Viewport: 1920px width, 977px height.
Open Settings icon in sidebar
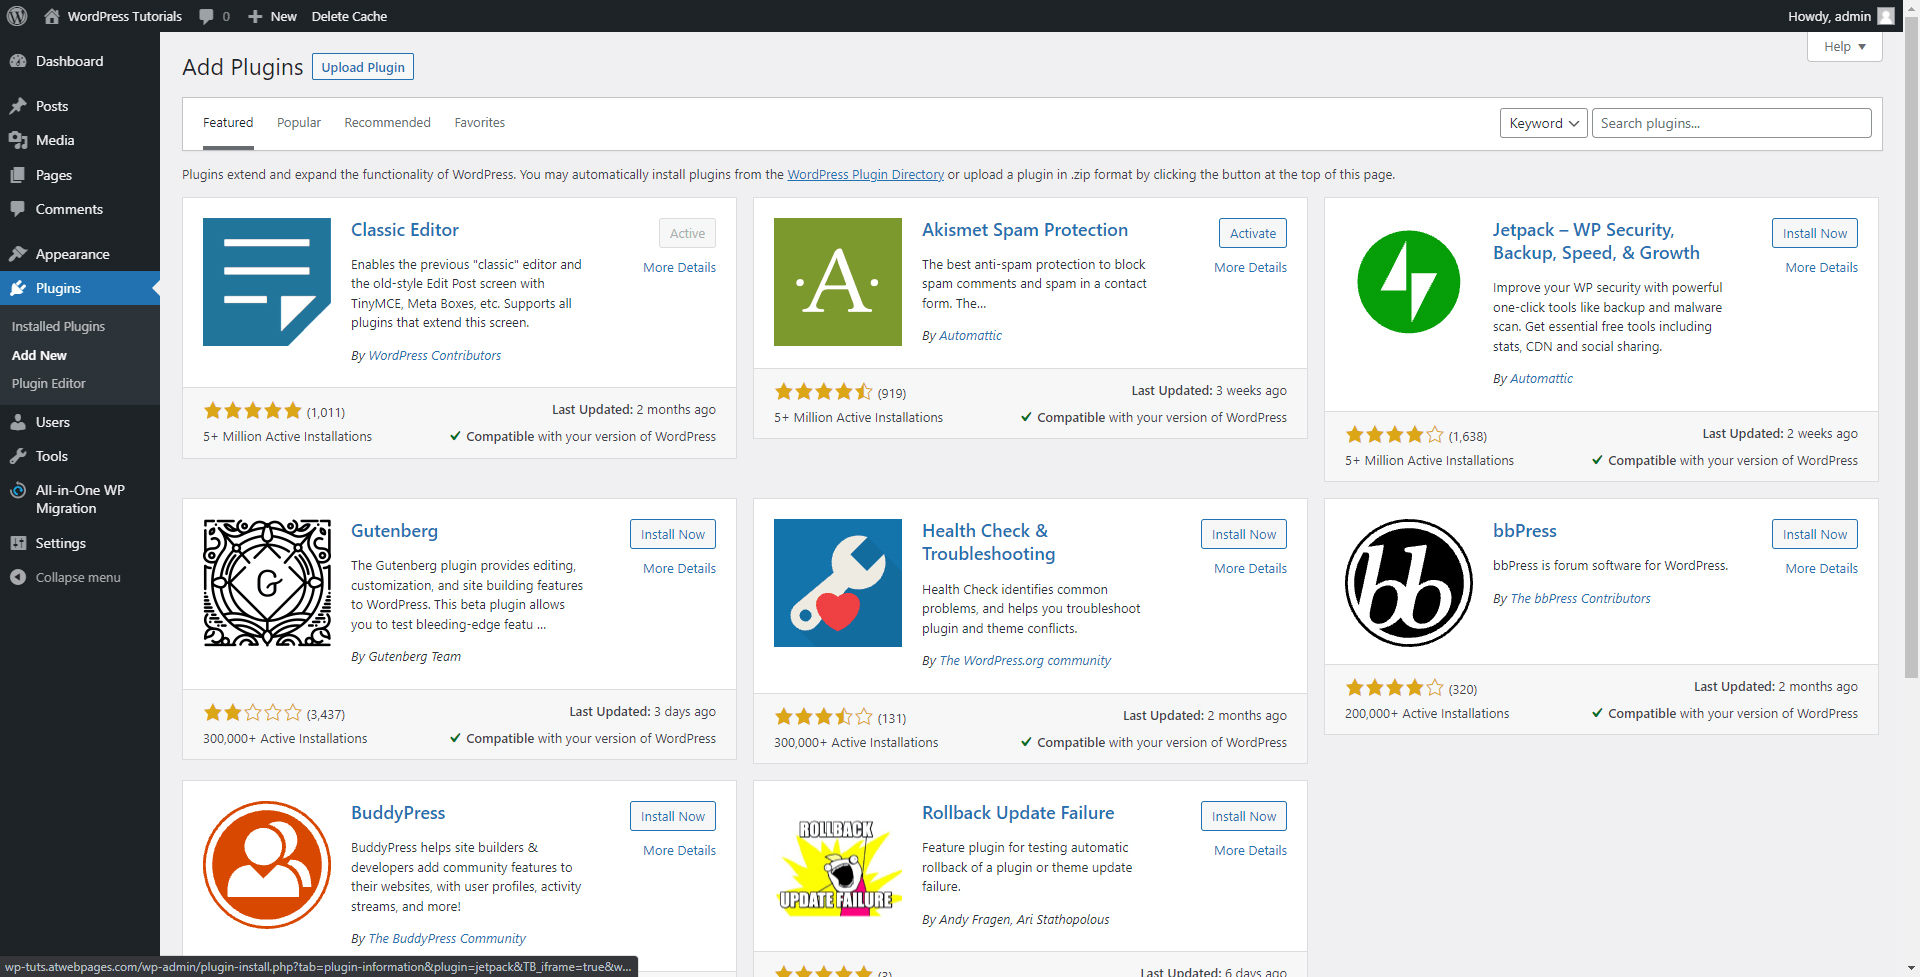coord(18,543)
